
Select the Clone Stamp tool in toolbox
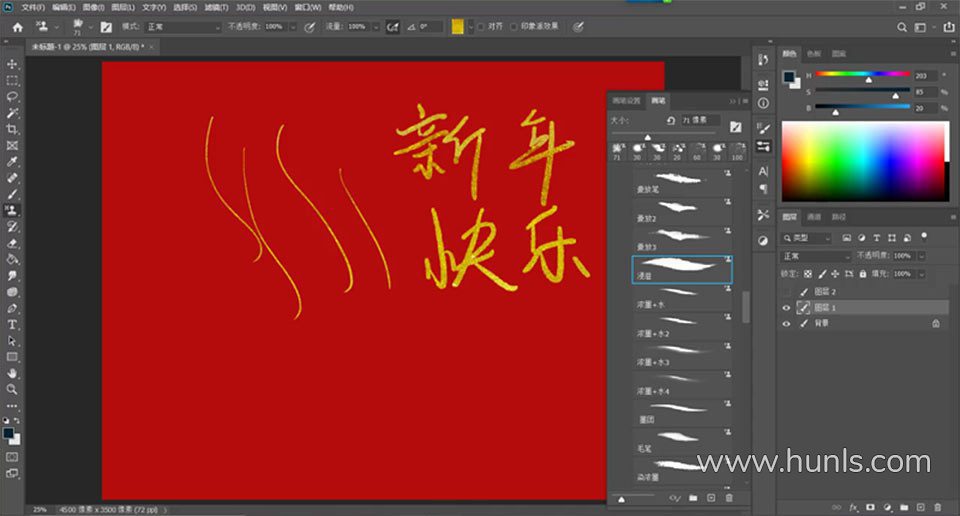pos(12,210)
